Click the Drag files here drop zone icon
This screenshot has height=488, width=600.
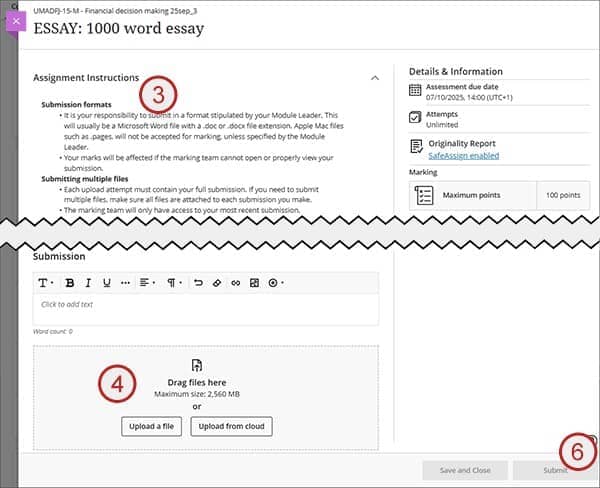(x=197, y=366)
